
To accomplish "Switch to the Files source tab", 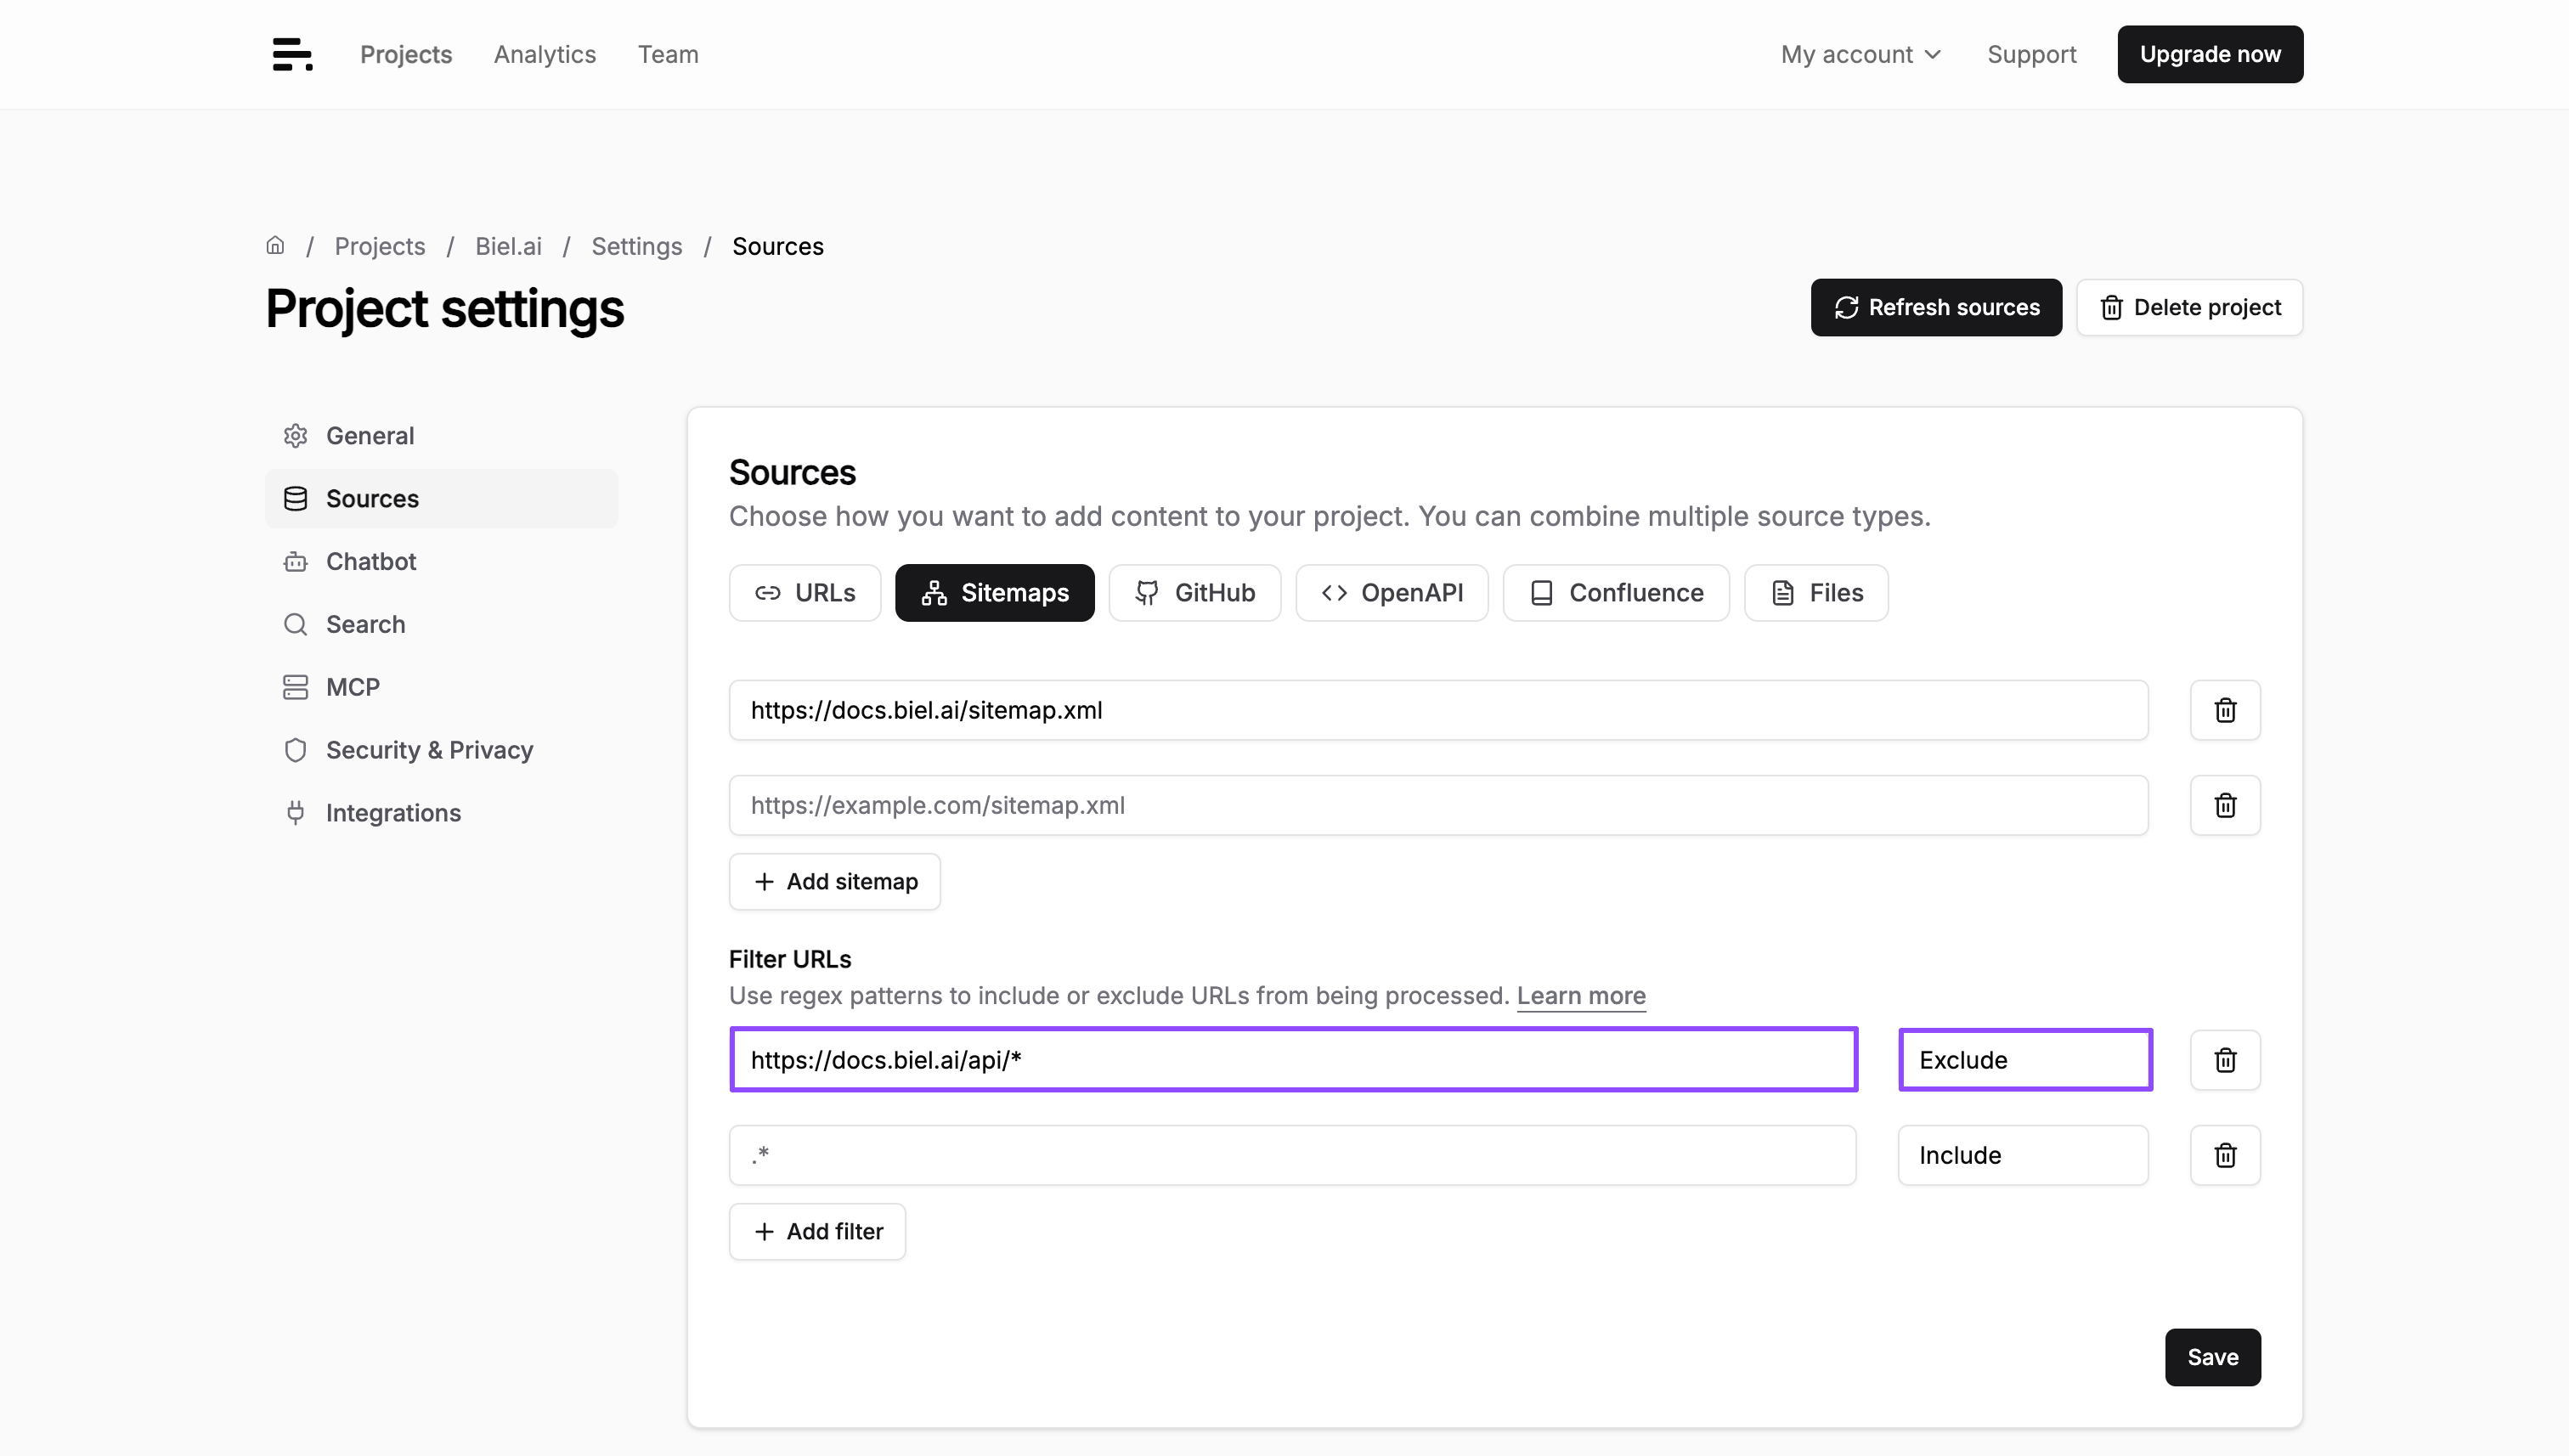I will point(1816,593).
